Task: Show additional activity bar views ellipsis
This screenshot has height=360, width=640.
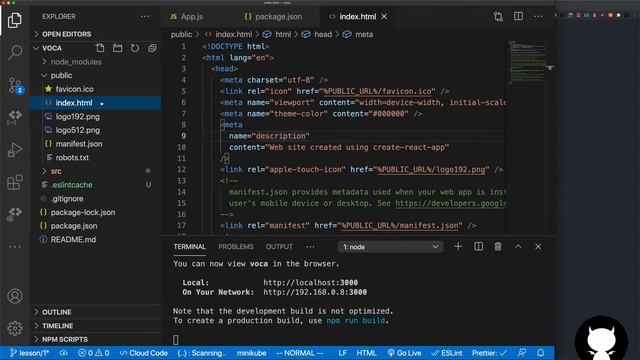Action: pos(15,247)
